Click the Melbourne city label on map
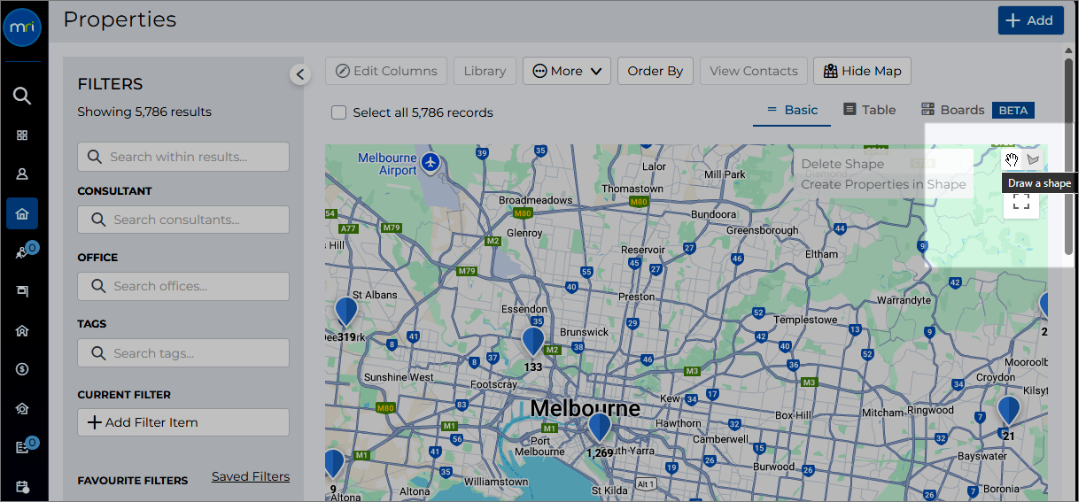The width and height of the screenshot is (1080, 502). (x=585, y=408)
